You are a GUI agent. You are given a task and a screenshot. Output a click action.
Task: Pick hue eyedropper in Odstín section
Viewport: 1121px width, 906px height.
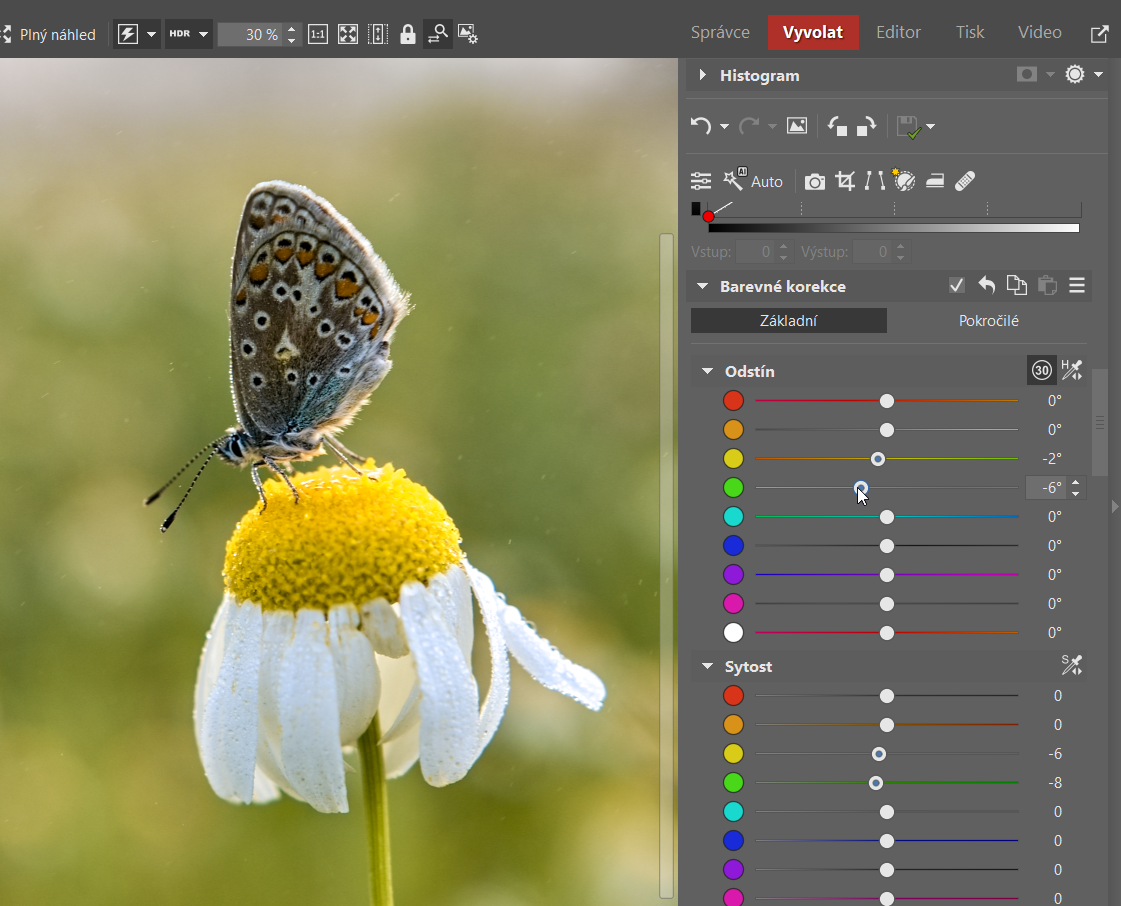(x=1071, y=370)
